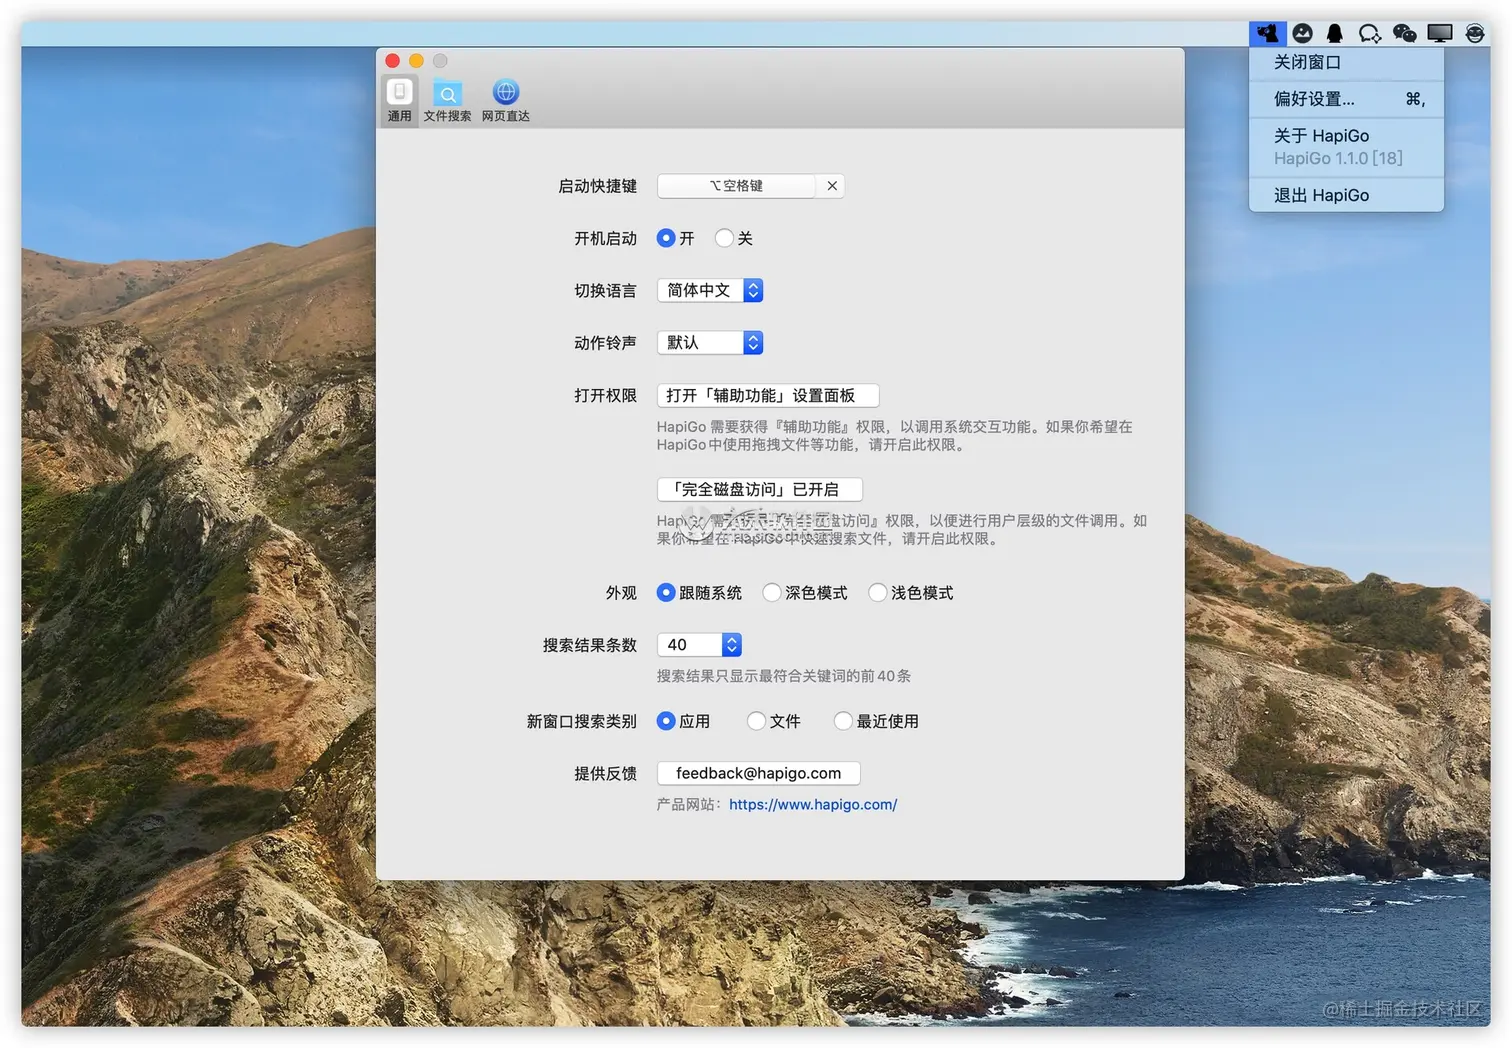Select 偏好设置... in the dropdown menu
The height and width of the screenshot is (1048, 1512).
(x=1346, y=99)
